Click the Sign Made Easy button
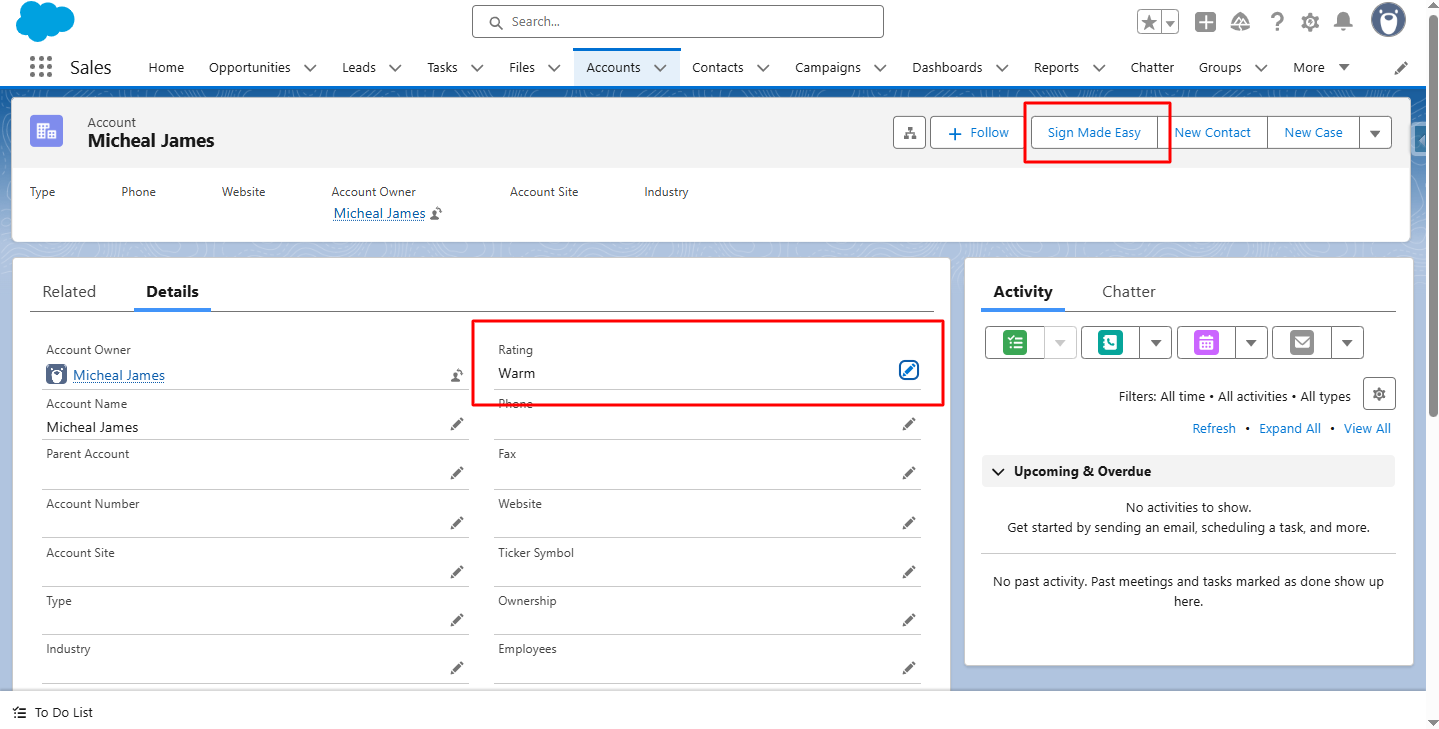 pos(1094,133)
